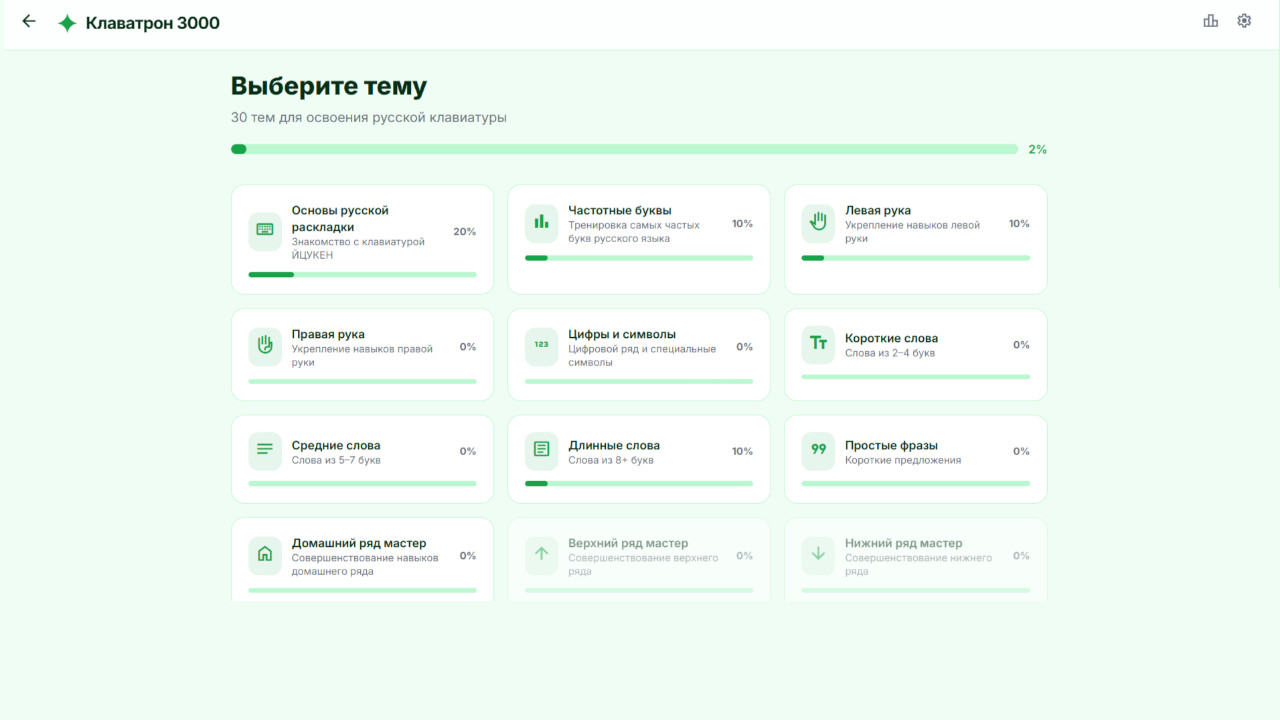Image resolution: width=1280 pixels, height=720 pixels.
Task: Click the right hand icon on Правая рука
Action: (264, 346)
